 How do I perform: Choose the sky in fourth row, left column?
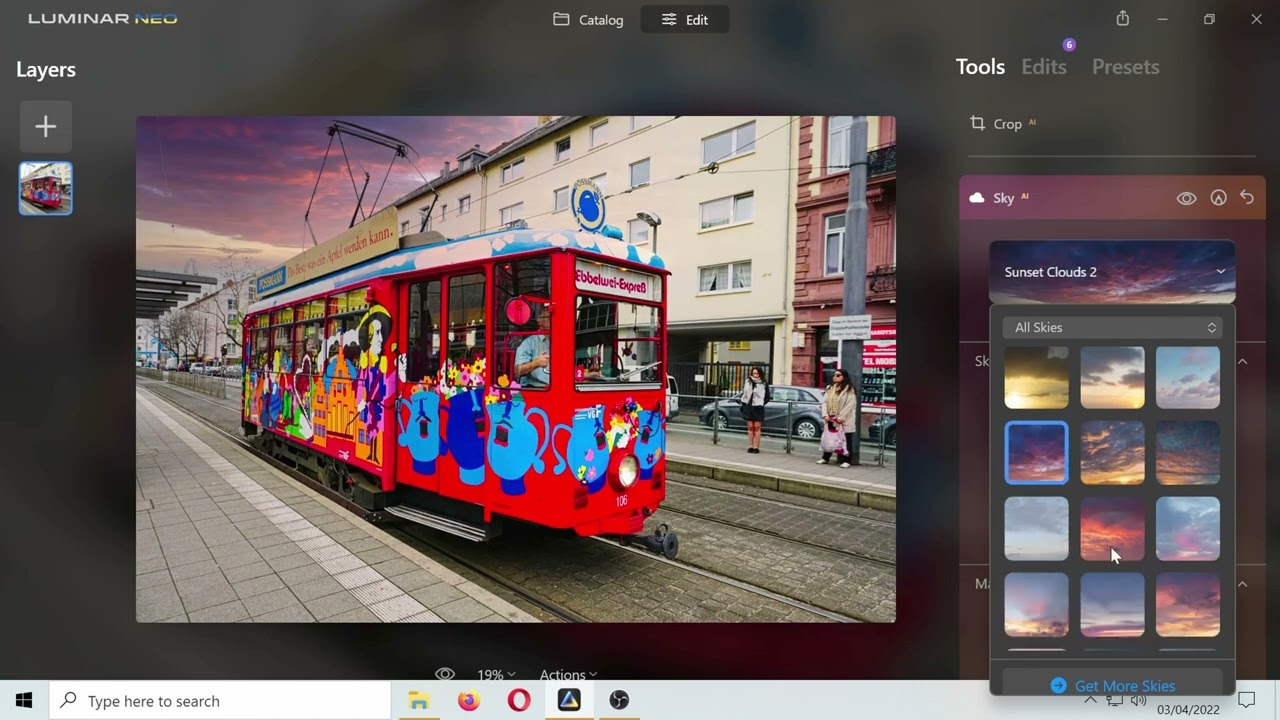1036,605
